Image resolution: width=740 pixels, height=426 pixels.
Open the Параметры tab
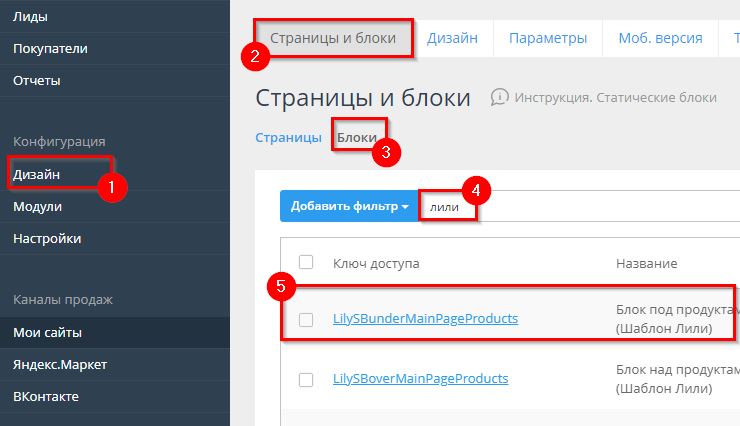(547, 38)
